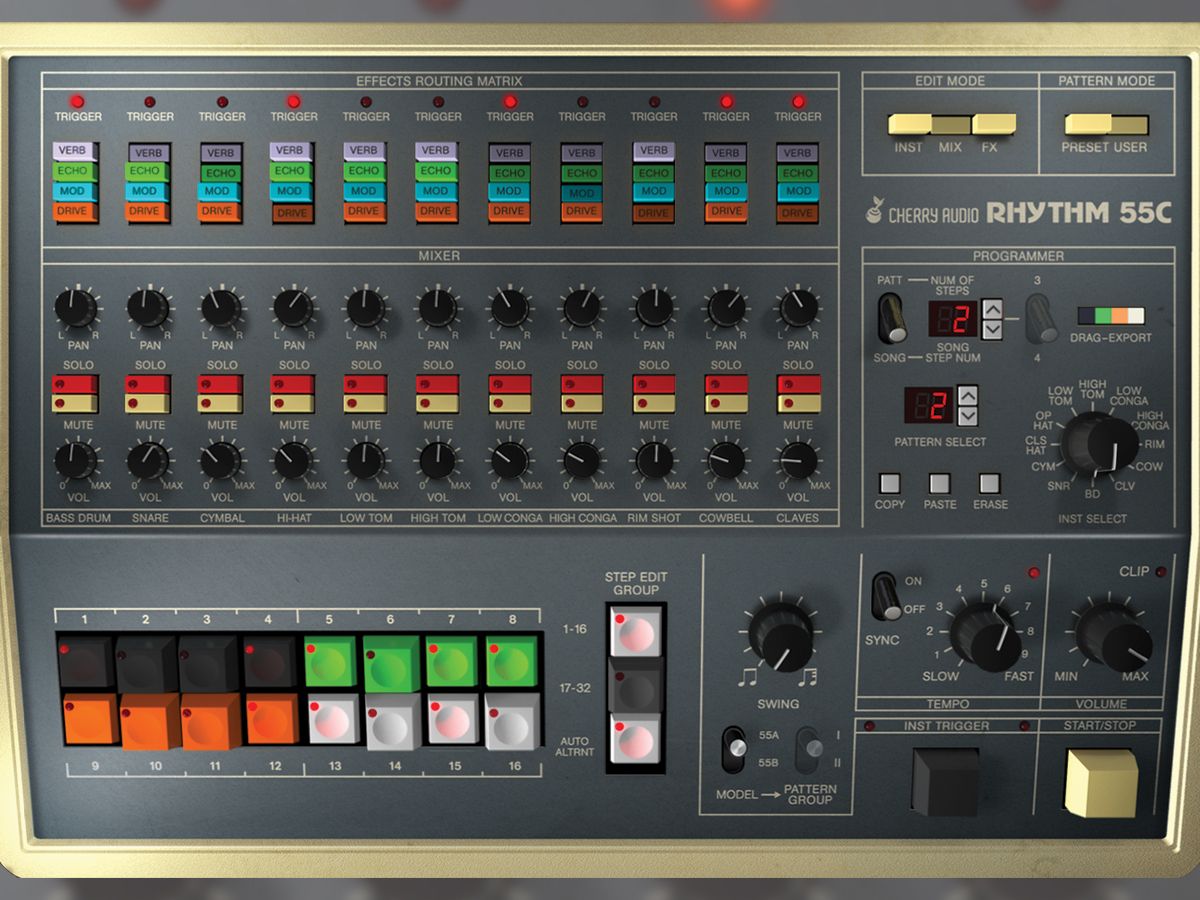The height and width of the screenshot is (900, 1200).
Task: Toggle VERB effect on Low Tom channel
Action: (365, 151)
